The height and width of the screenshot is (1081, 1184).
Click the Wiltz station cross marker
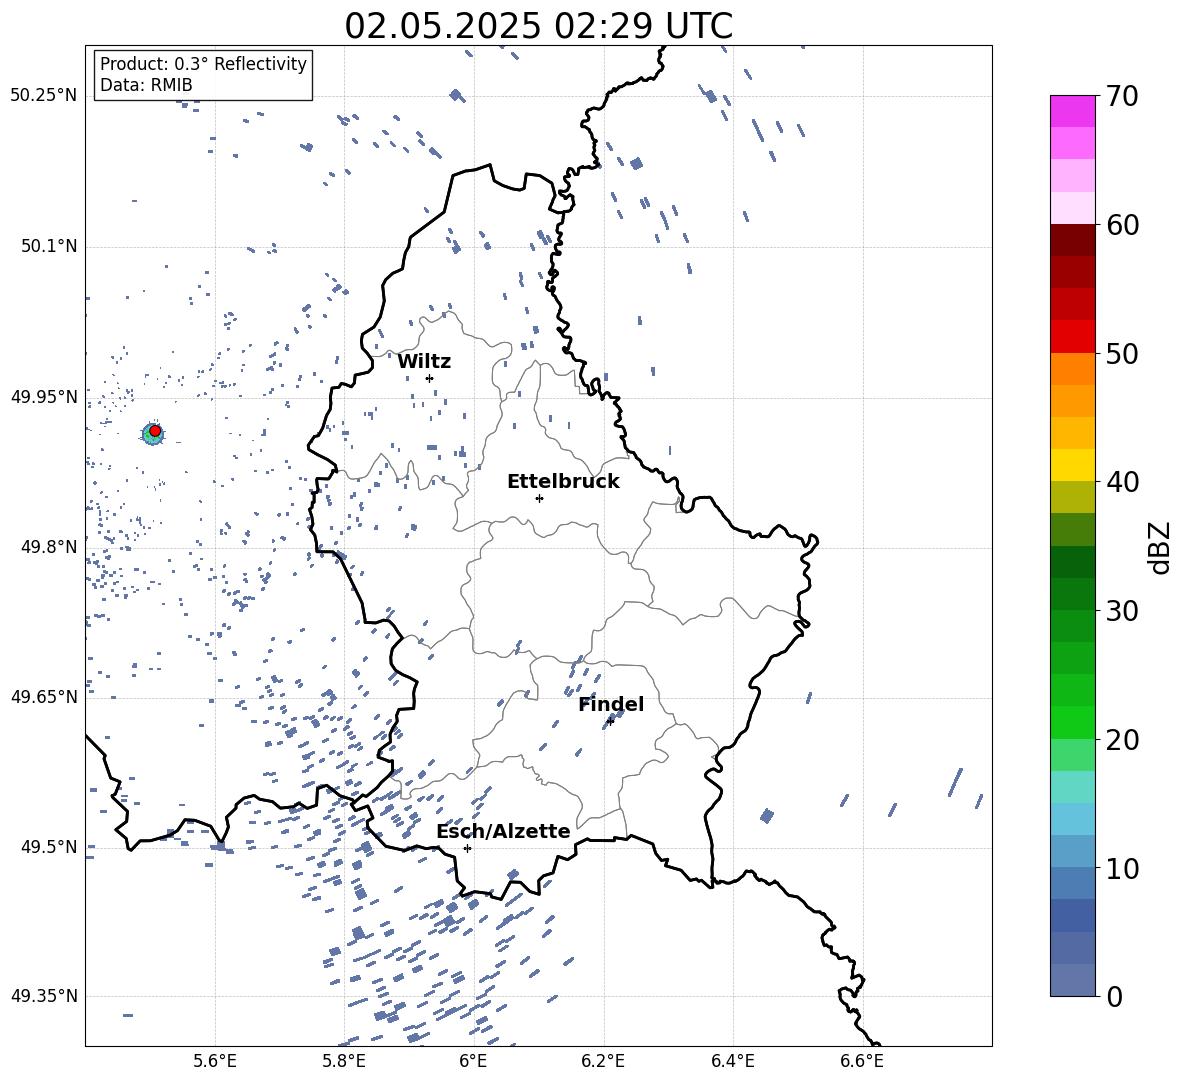(x=430, y=378)
